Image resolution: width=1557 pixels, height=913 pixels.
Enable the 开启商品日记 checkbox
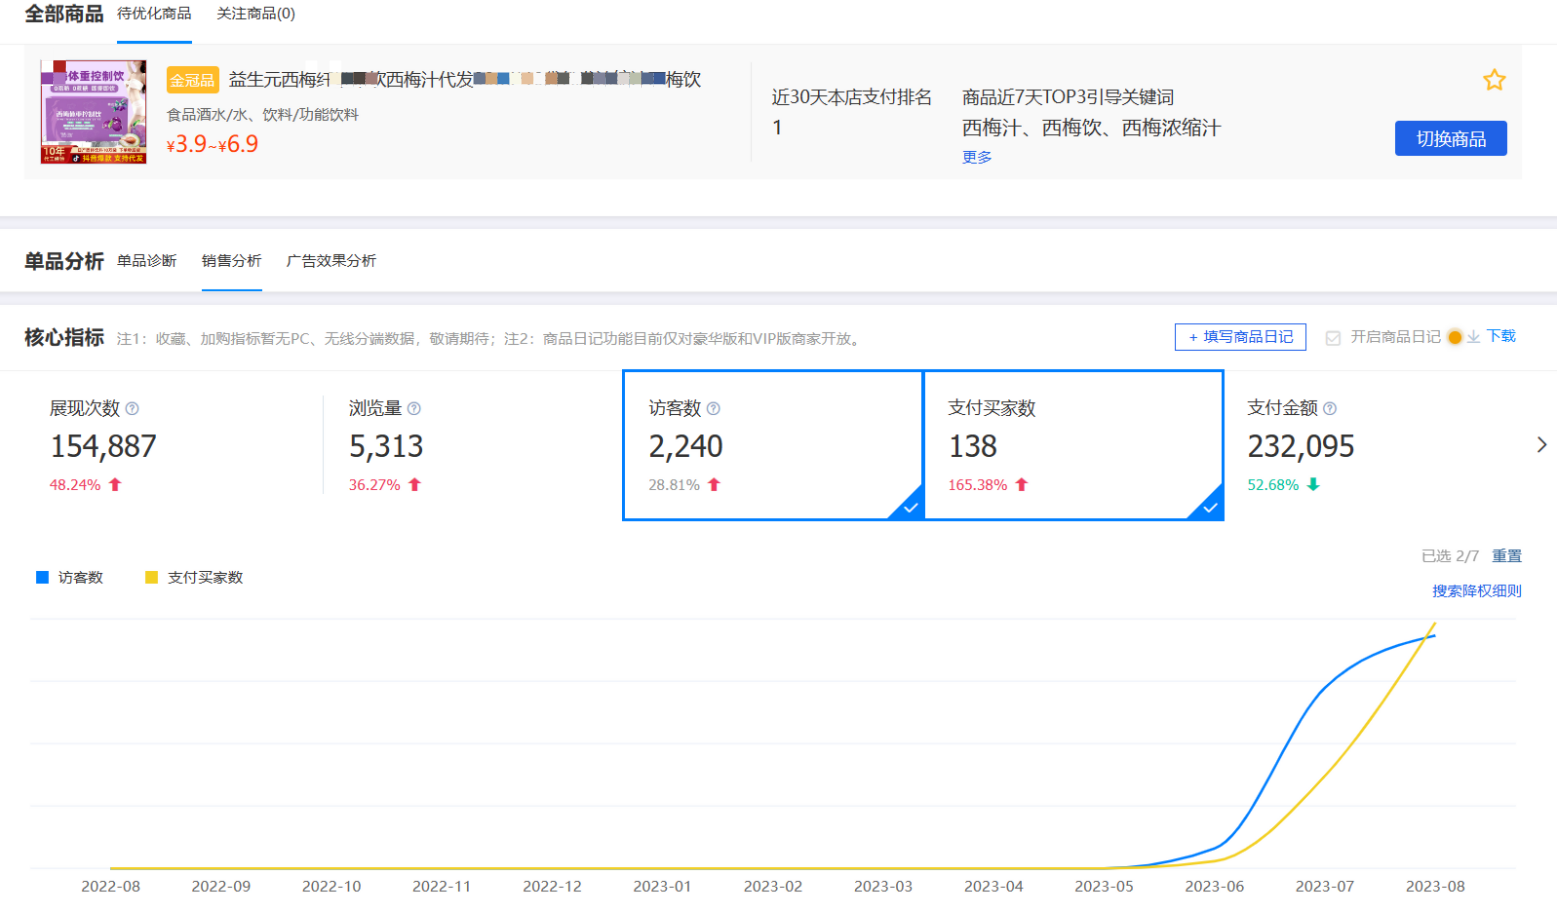click(x=1332, y=338)
